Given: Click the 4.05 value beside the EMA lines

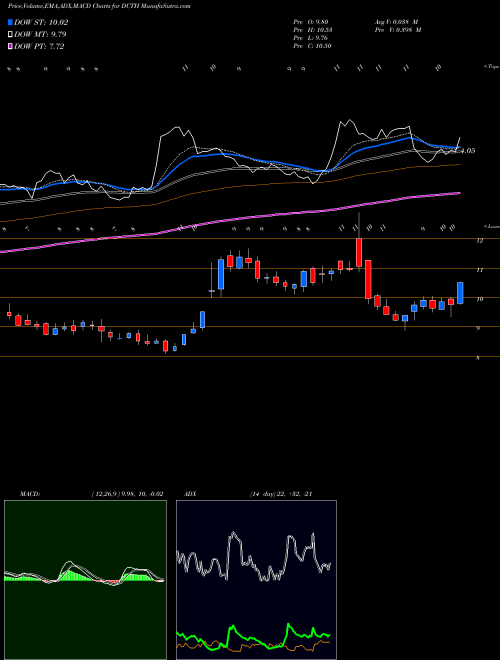Looking at the screenshot, I should coord(468,151).
